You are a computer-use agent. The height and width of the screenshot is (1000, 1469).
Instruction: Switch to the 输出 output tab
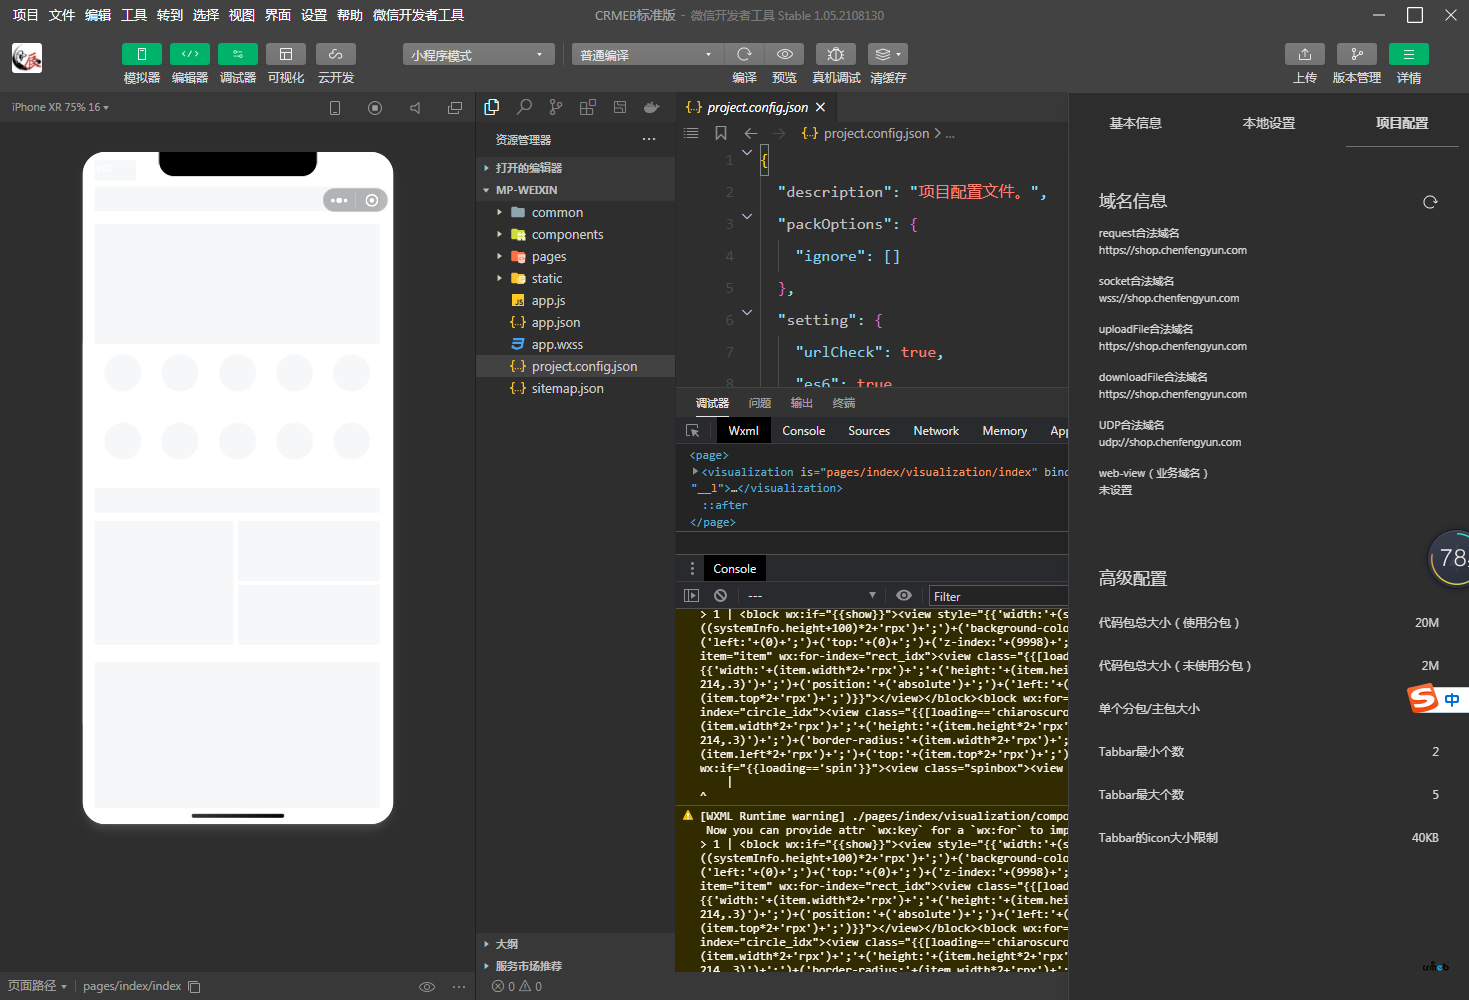click(802, 403)
